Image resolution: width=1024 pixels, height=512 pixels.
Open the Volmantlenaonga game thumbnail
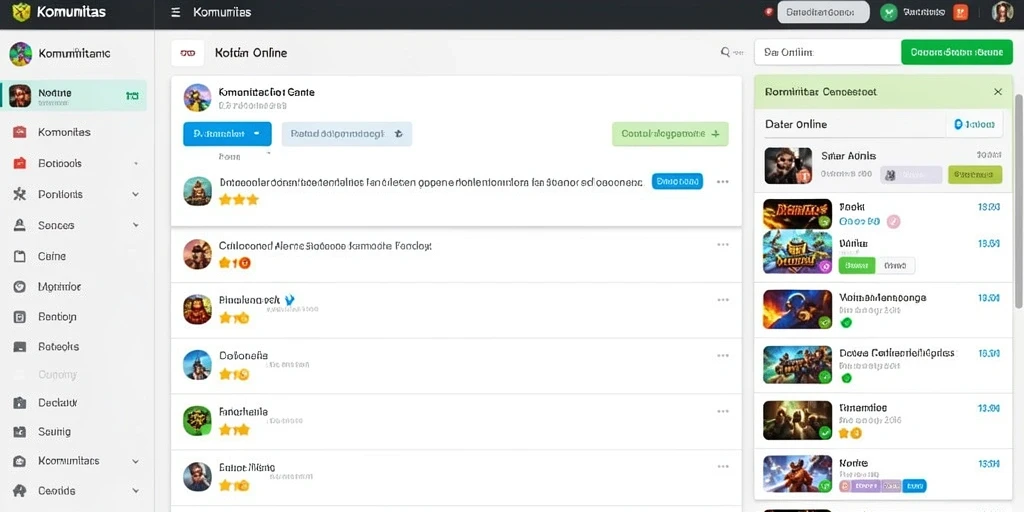[x=797, y=309]
